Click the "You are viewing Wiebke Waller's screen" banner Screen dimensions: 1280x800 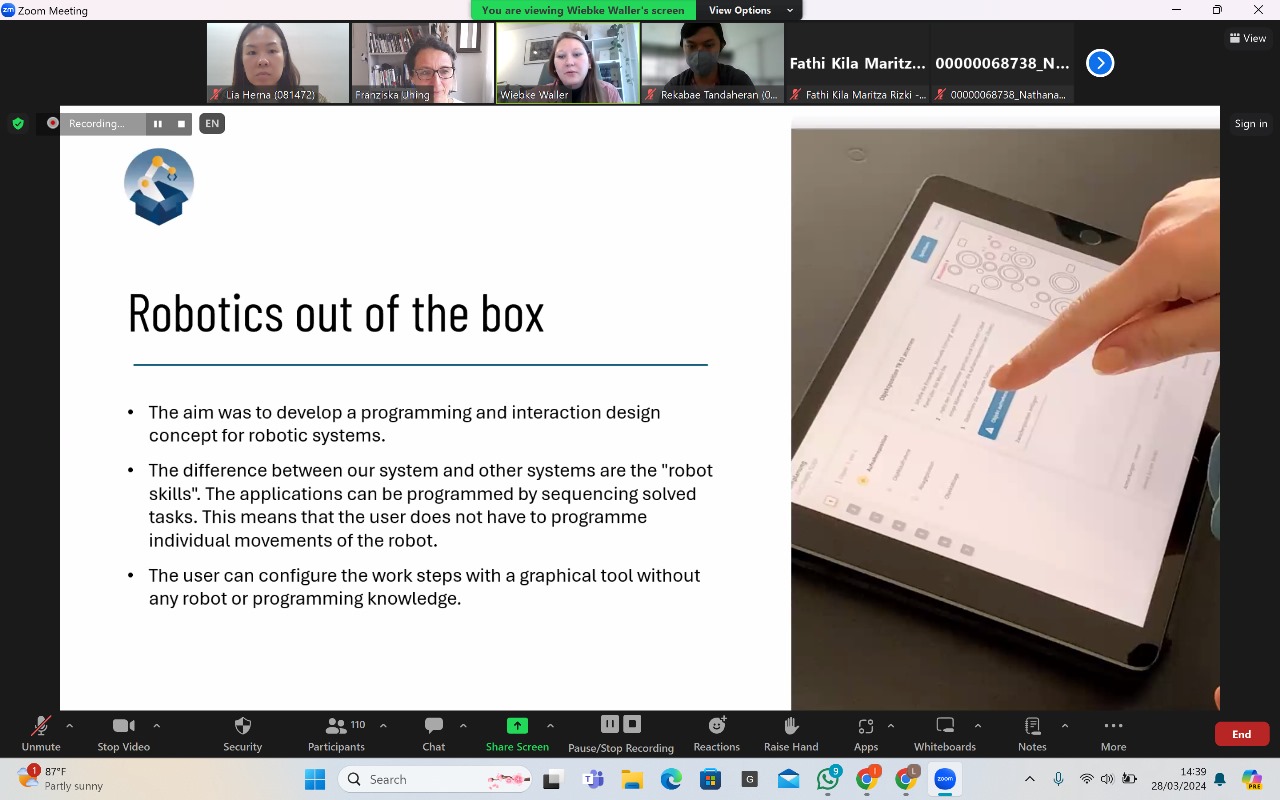point(583,10)
